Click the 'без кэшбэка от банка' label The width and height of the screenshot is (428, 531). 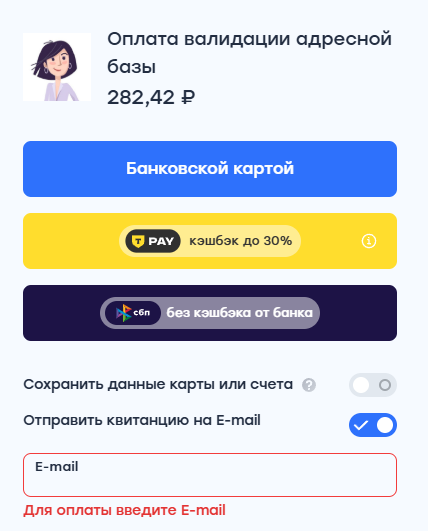[239, 313]
